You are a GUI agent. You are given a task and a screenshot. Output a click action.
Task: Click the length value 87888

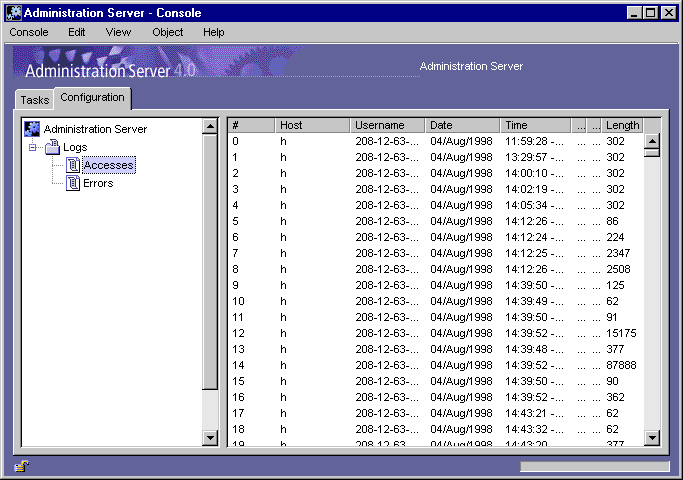point(621,365)
